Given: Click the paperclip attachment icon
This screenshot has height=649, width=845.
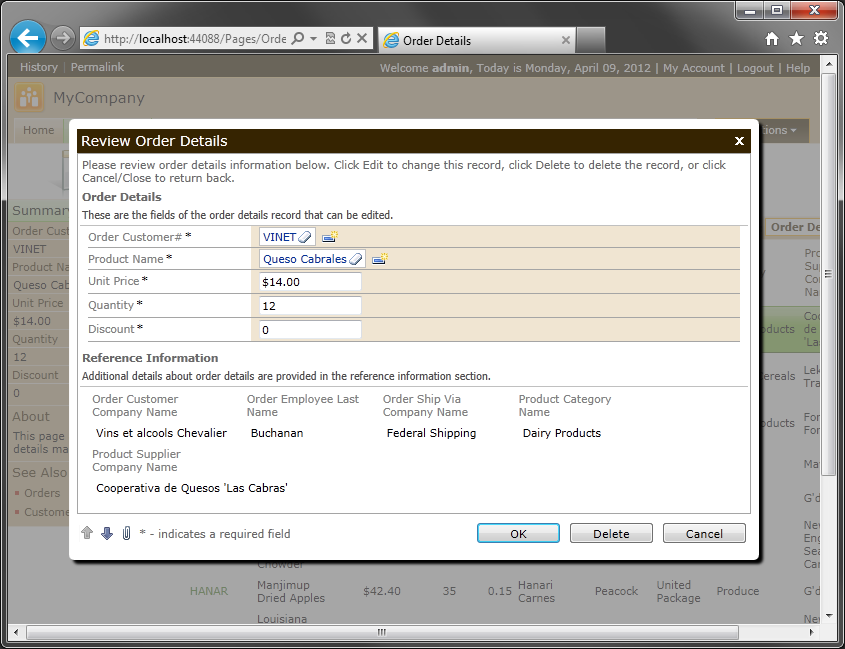Looking at the screenshot, I should tap(126, 533).
